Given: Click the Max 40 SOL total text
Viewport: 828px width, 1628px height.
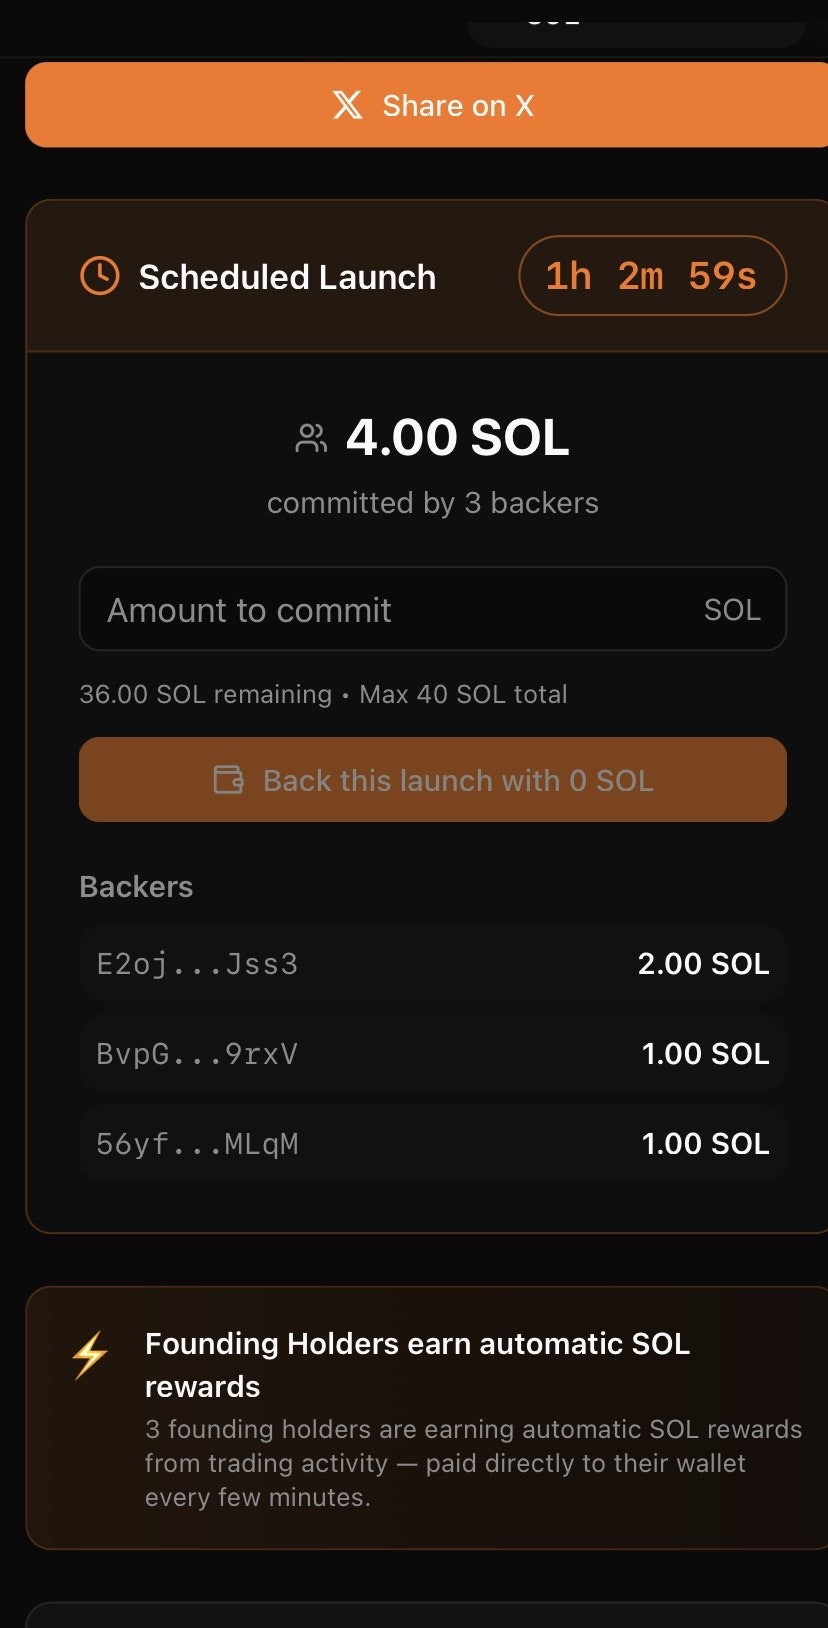Looking at the screenshot, I should point(463,694).
